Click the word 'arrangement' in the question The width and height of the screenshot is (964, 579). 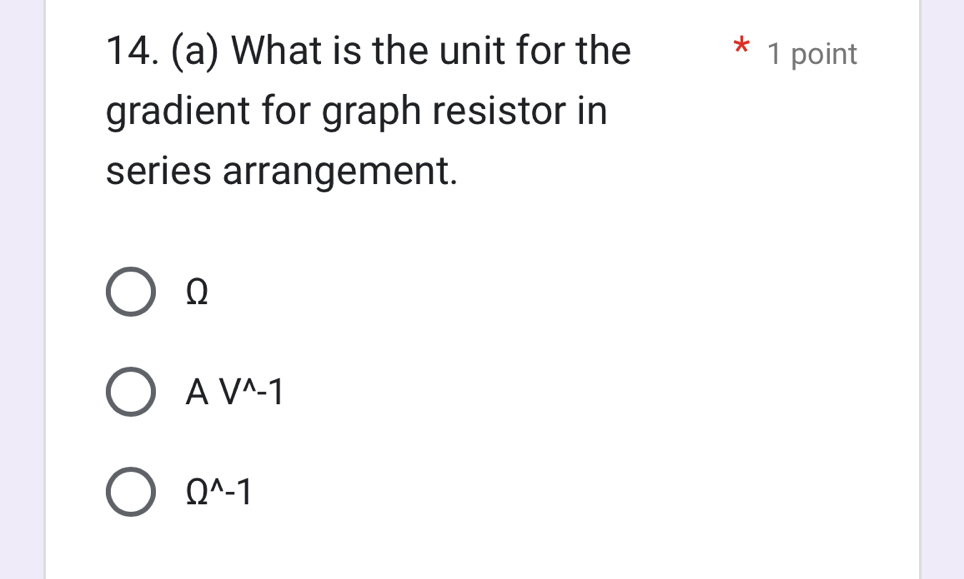point(339,171)
